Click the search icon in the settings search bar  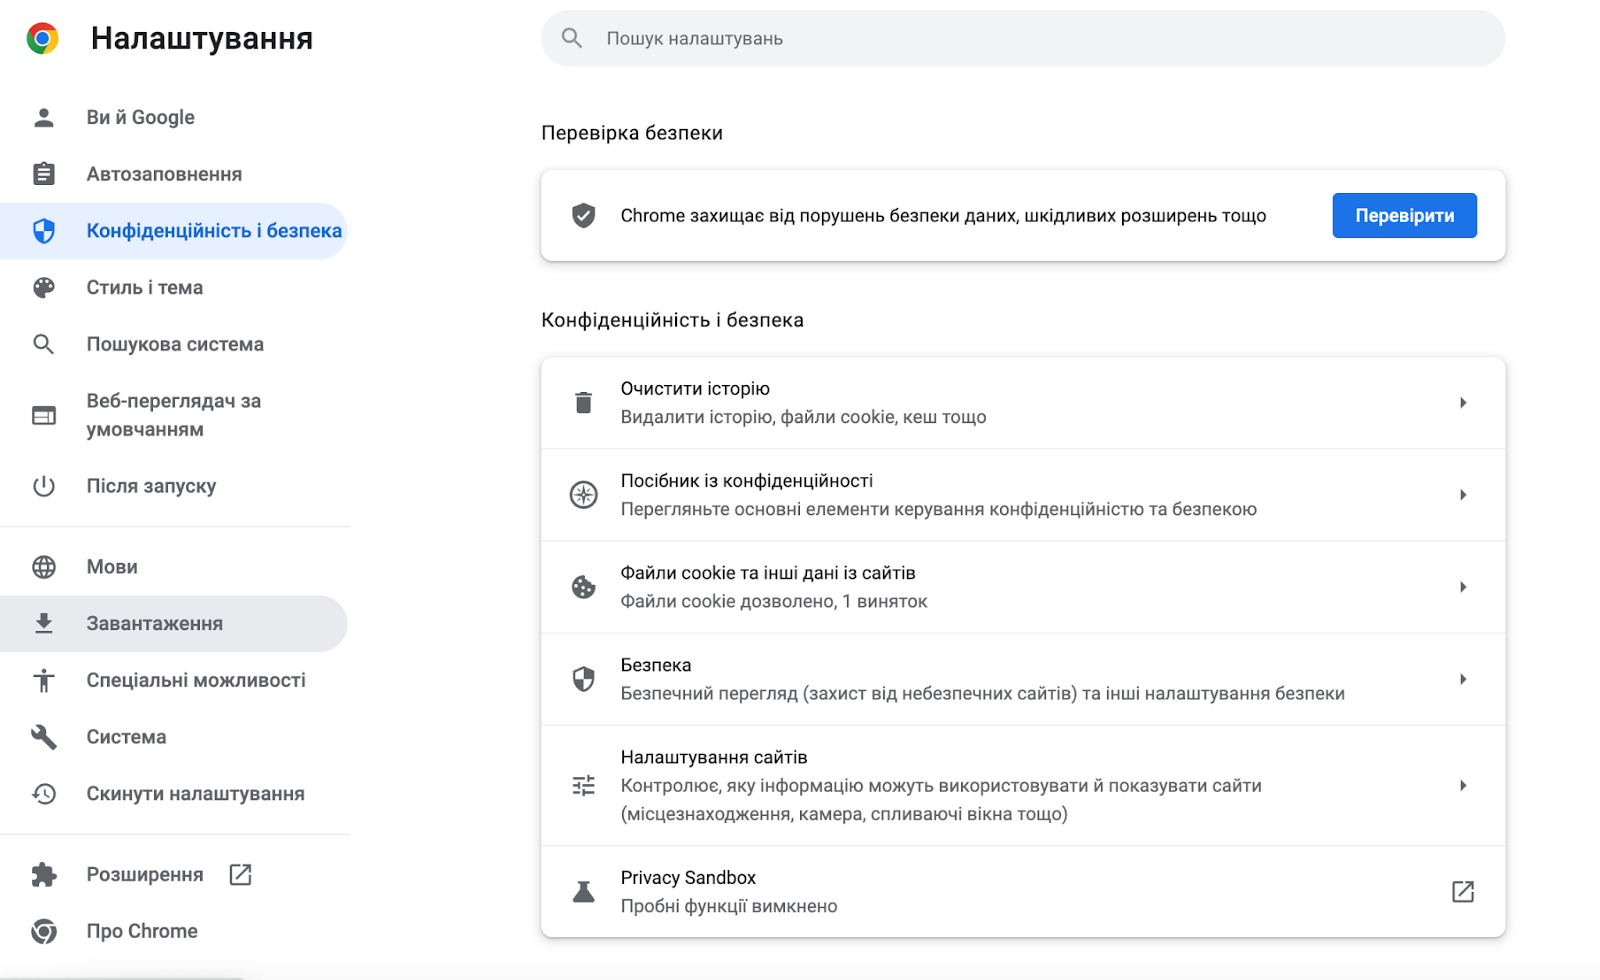point(572,38)
